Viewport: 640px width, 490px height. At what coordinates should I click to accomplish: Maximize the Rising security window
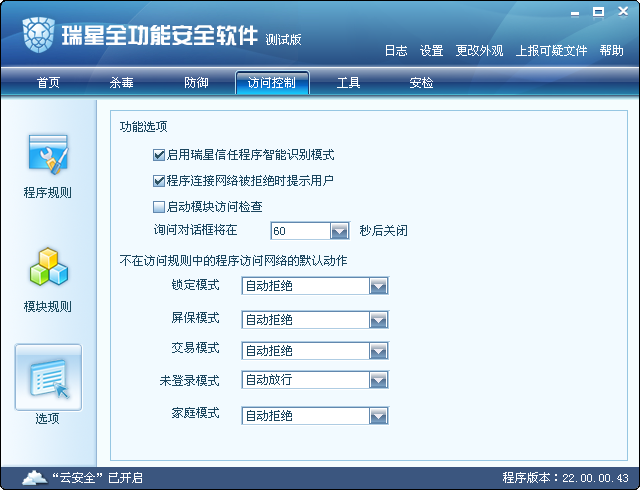[x=598, y=12]
